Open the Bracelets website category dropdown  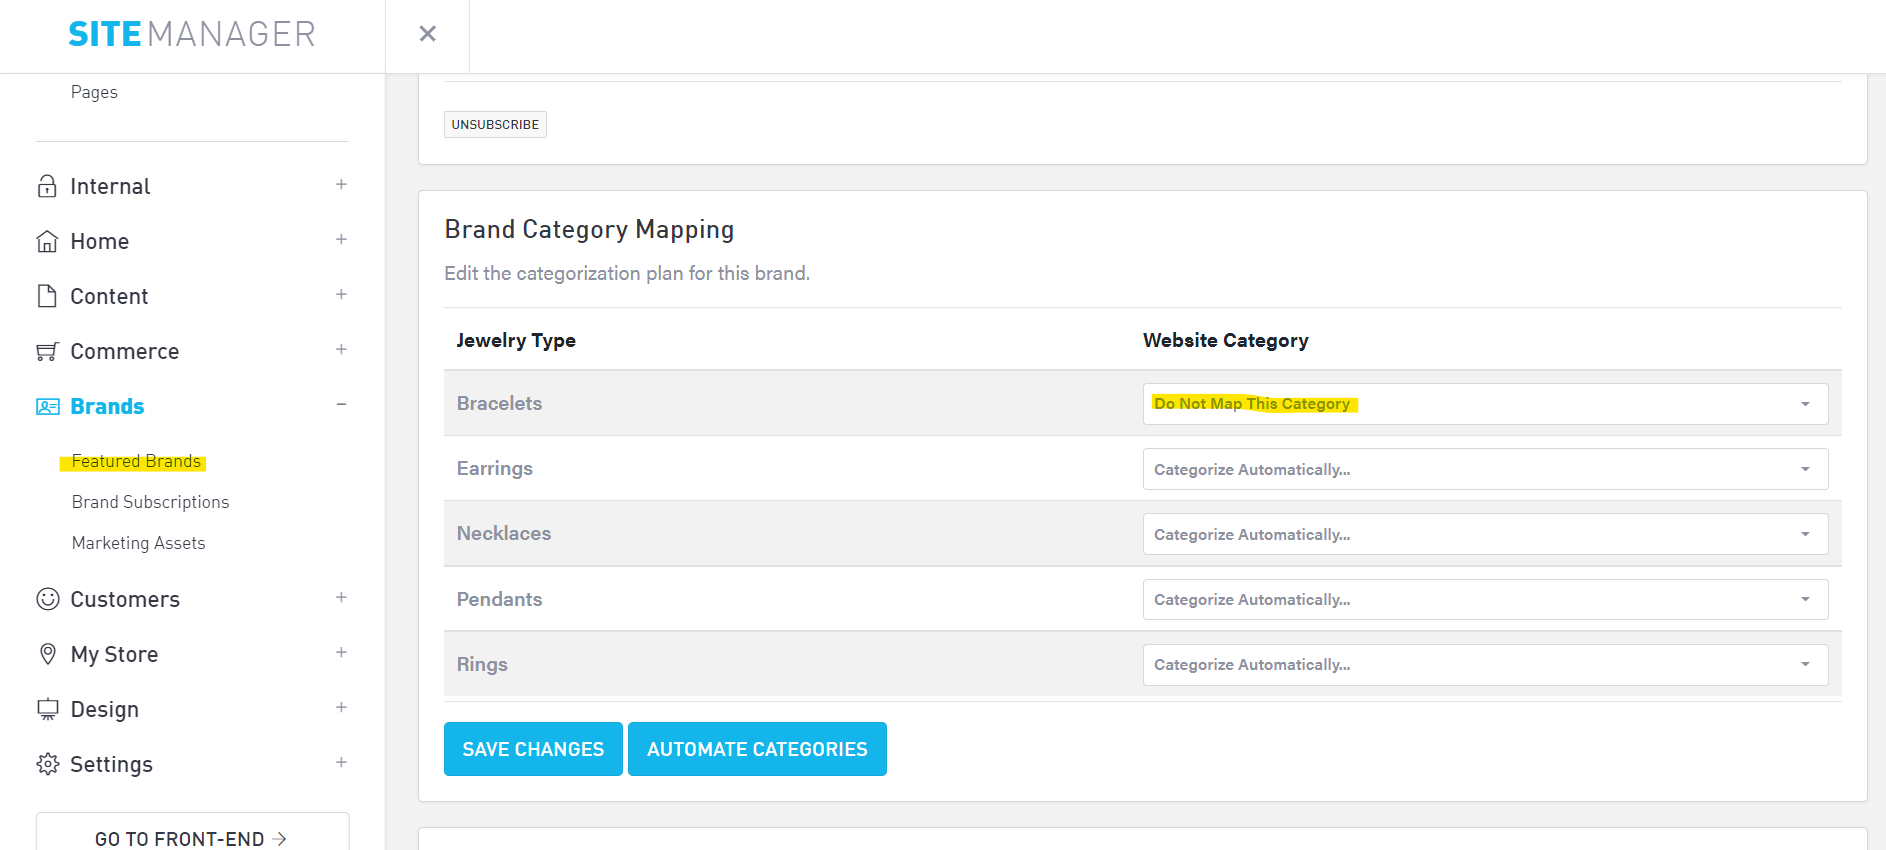[1484, 404]
